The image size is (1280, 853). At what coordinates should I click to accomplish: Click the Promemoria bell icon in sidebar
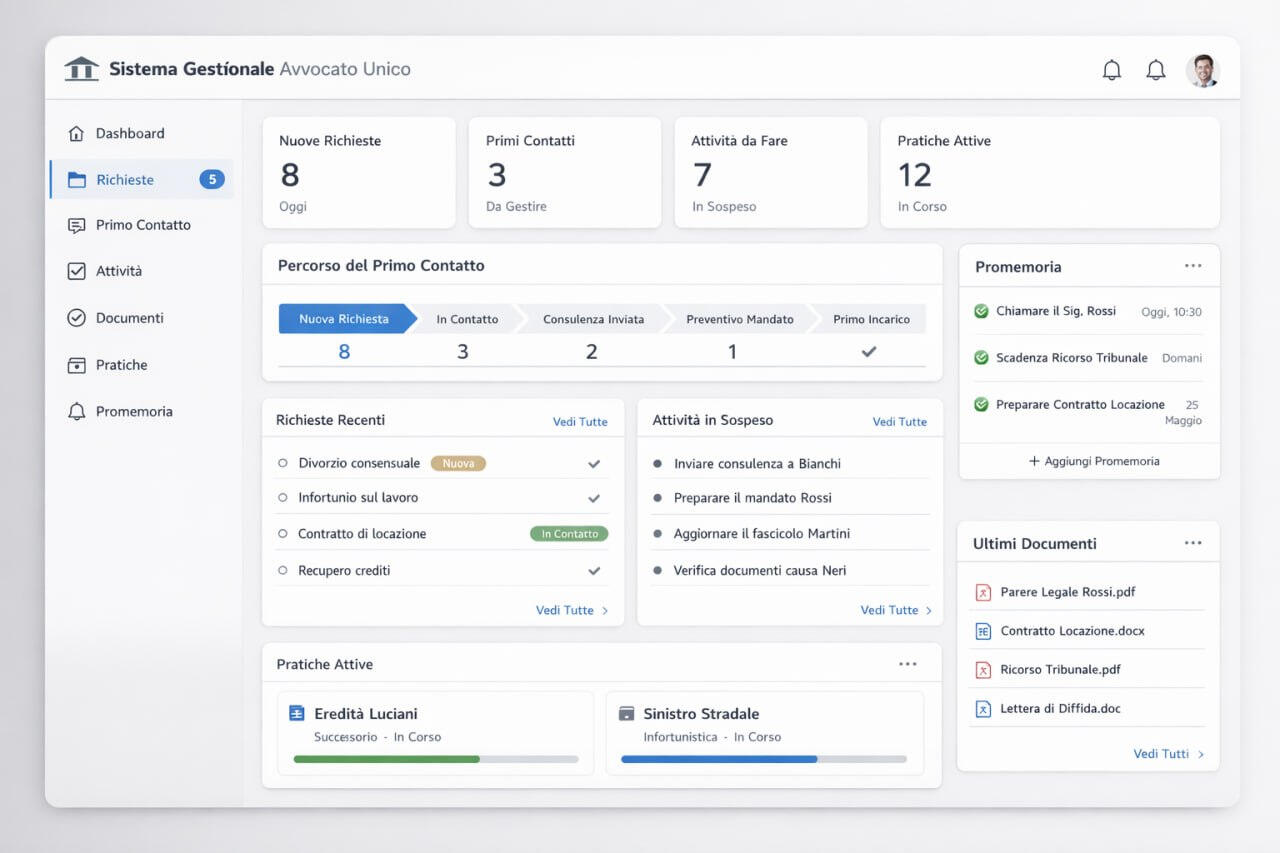pos(76,412)
